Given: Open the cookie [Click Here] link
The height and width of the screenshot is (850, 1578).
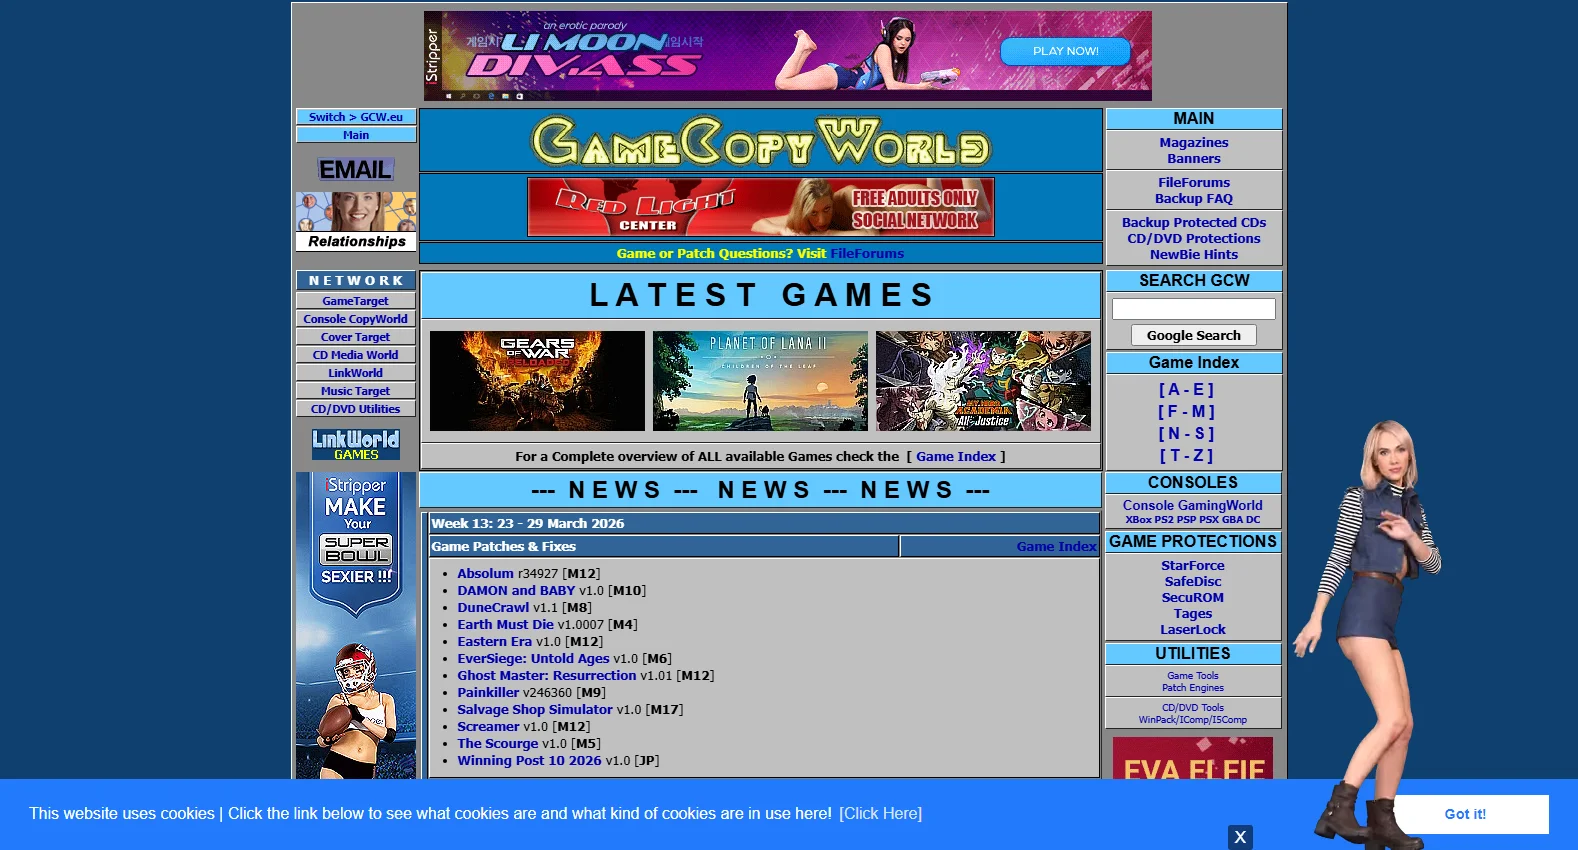Looking at the screenshot, I should tap(881, 814).
